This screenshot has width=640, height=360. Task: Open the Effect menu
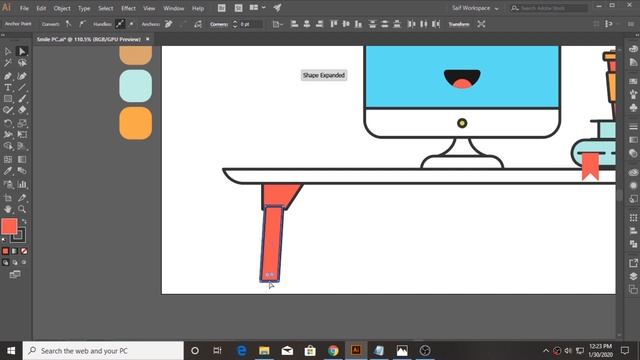(x=128, y=8)
